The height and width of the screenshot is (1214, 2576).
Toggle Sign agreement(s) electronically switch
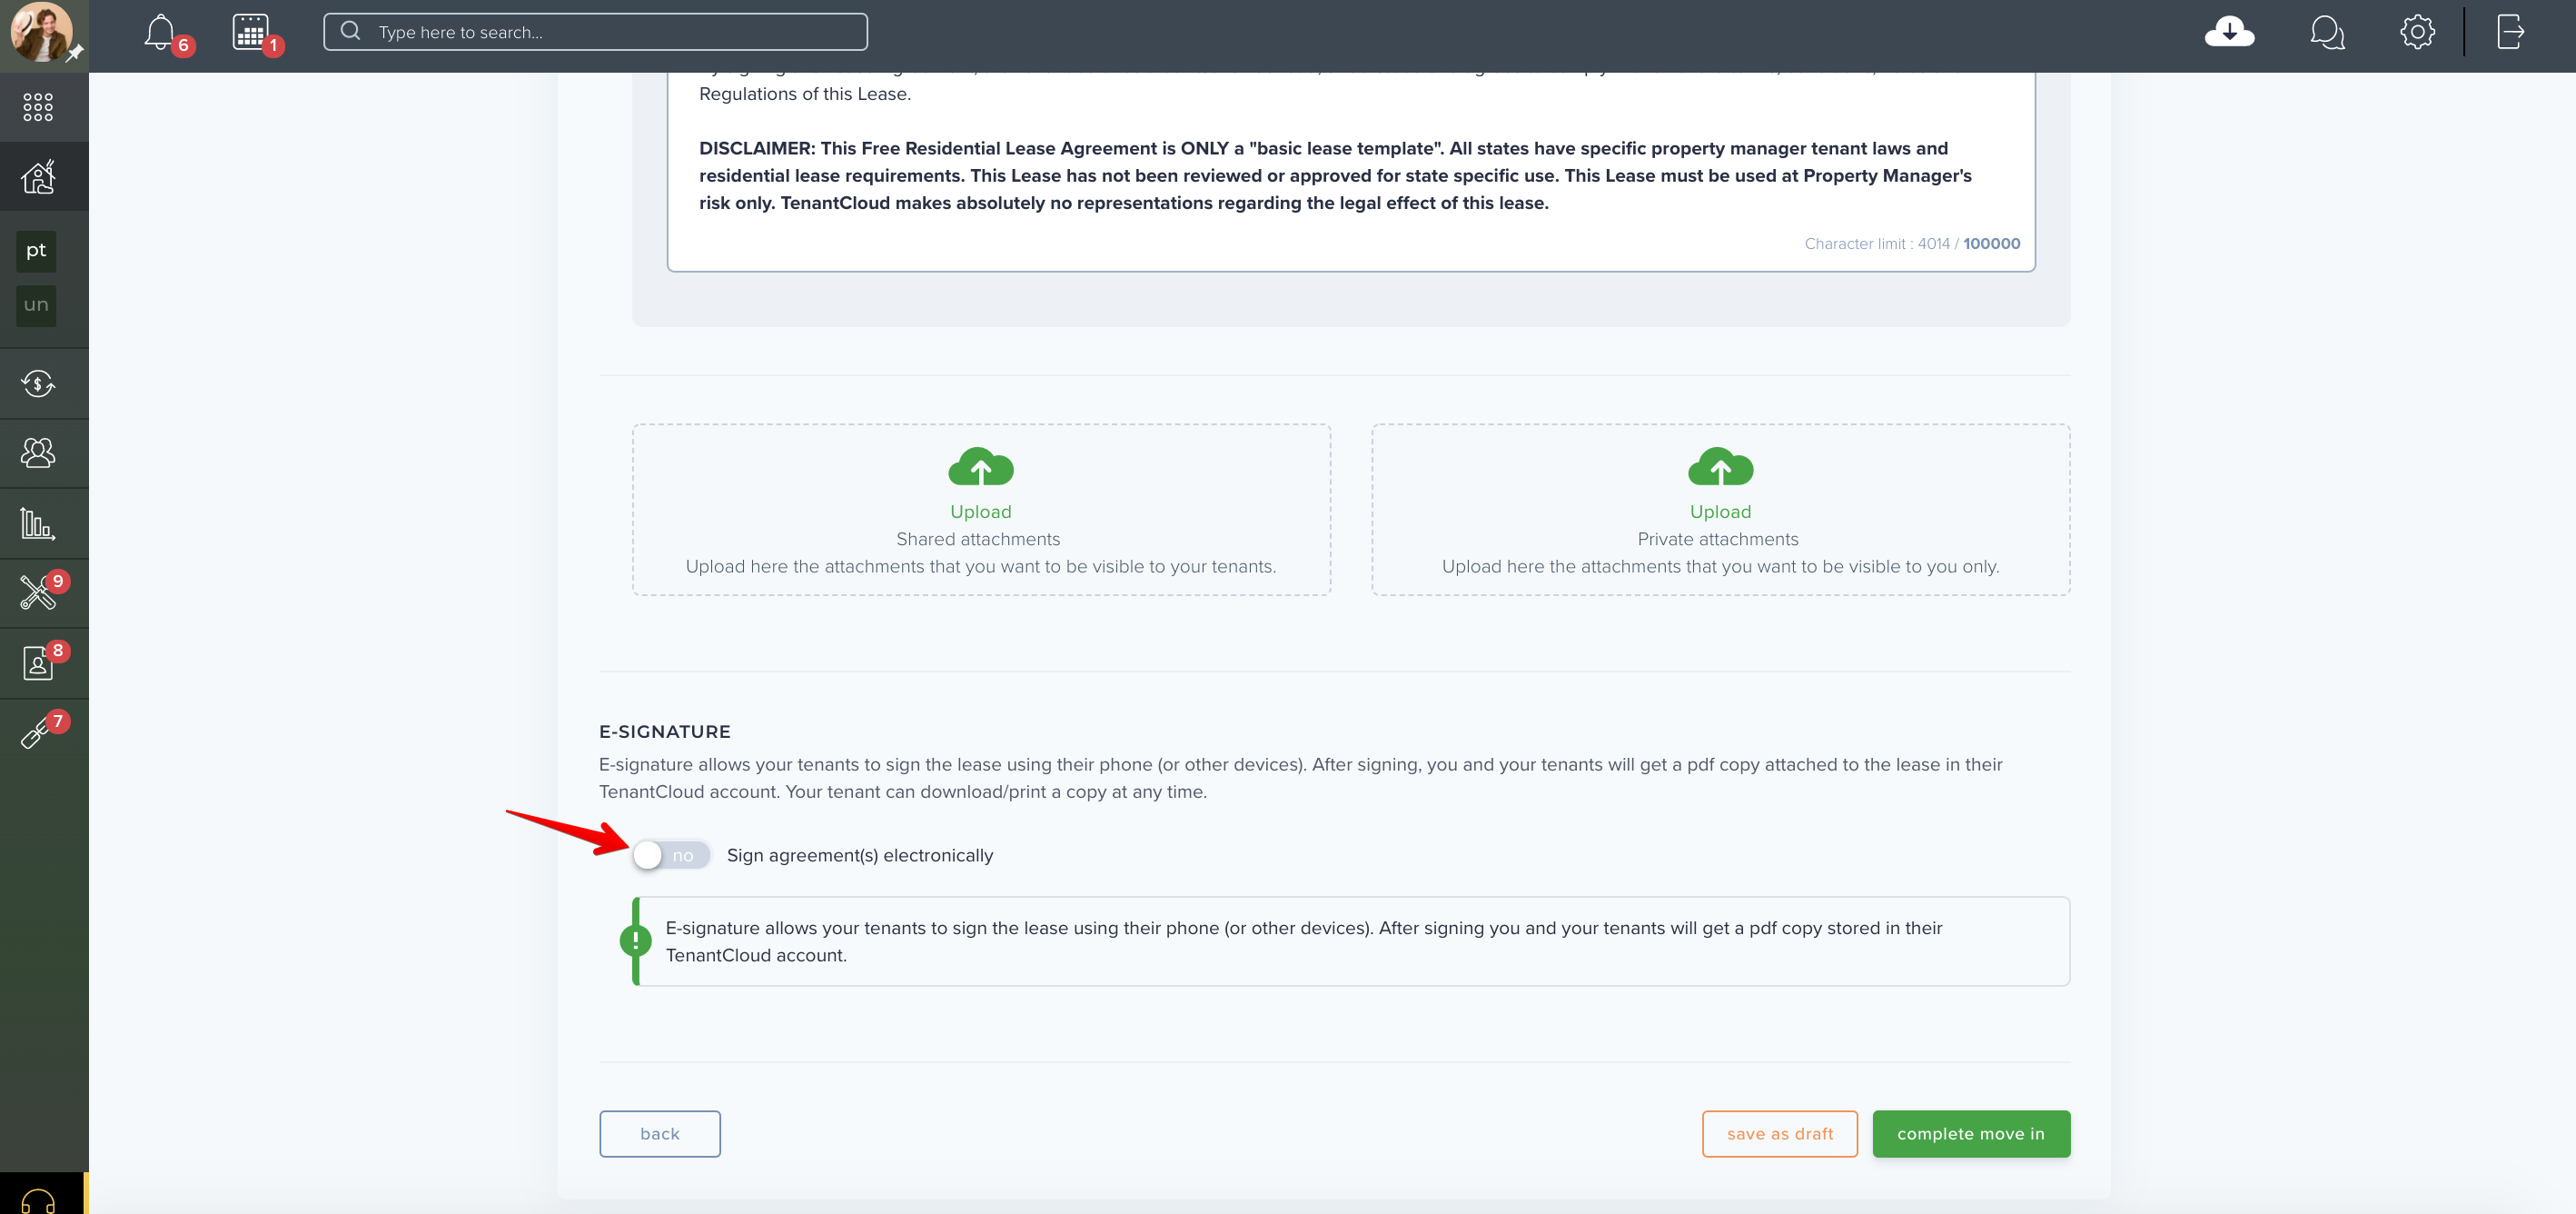click(x=671, y=855)
